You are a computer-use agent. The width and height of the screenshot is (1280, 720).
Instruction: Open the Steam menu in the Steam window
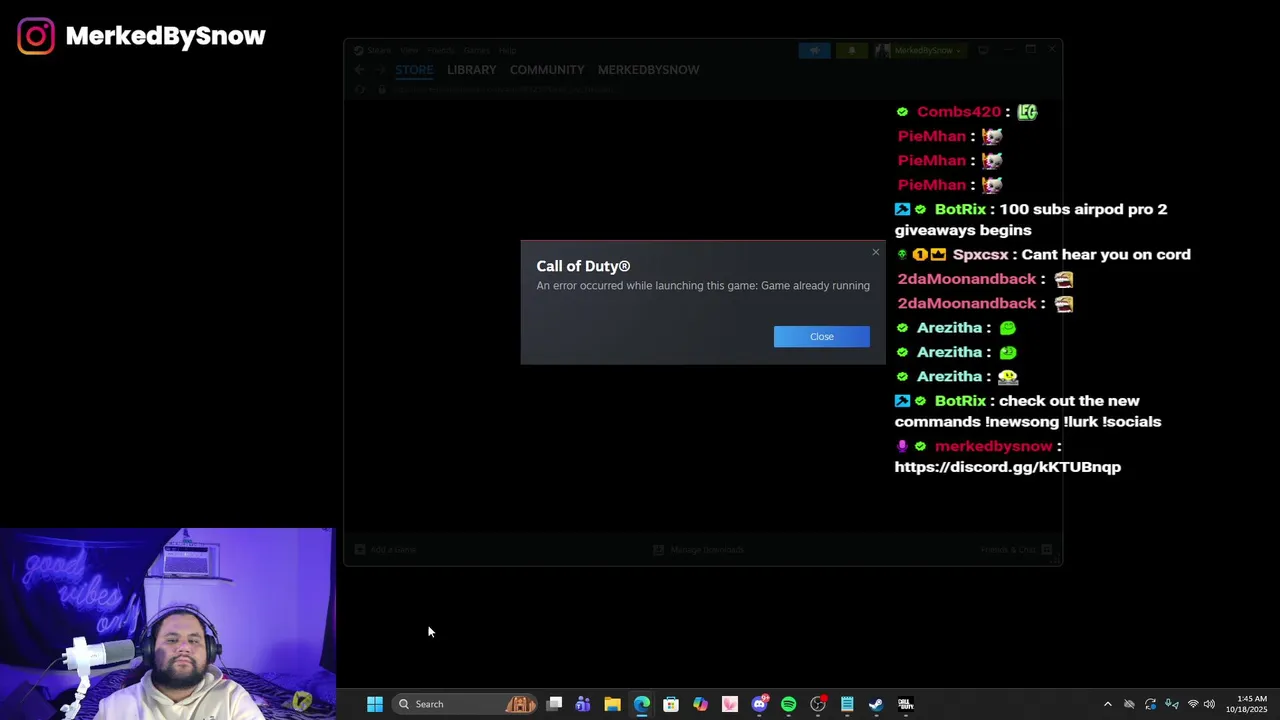pyautogui.click(x=378, y=50)
